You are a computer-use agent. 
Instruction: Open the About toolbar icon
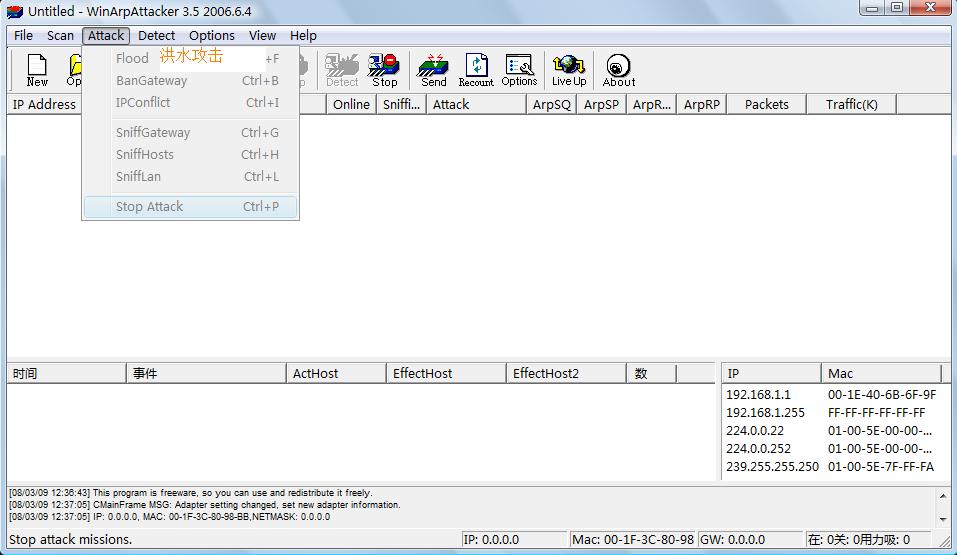pyautogui.click(x=619, y=70)
